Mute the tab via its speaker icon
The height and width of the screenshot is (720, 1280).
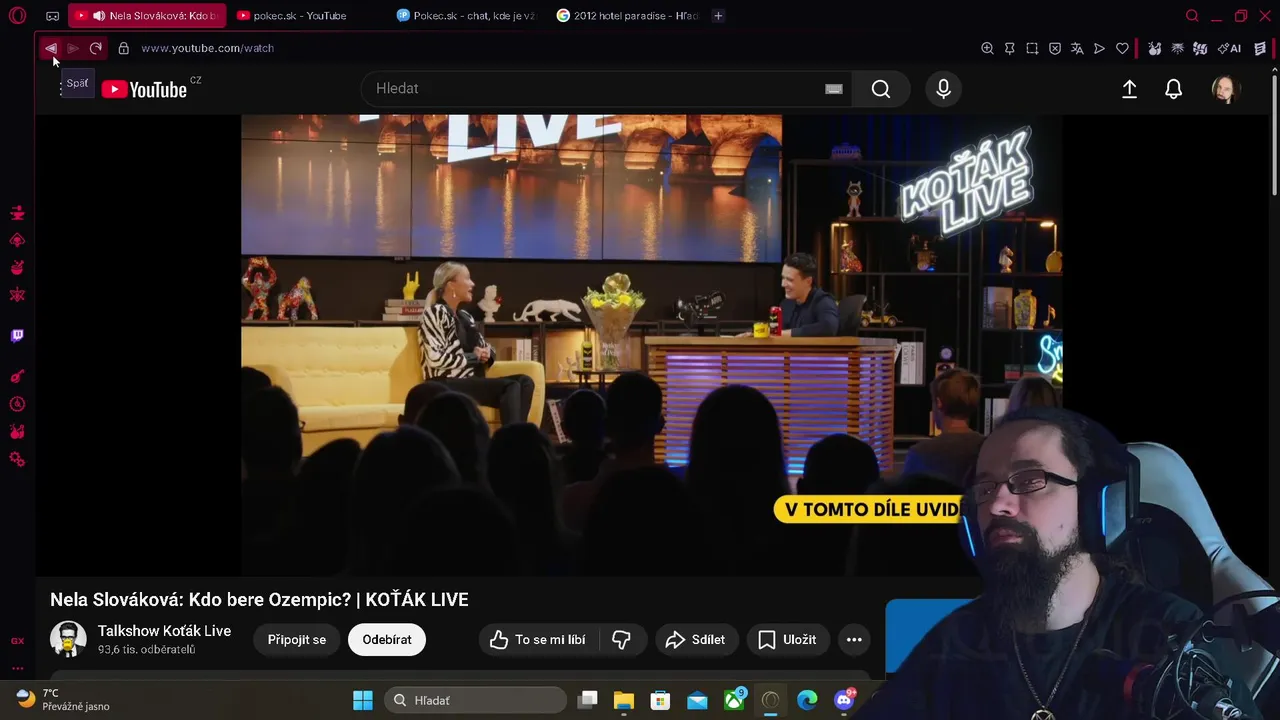(x=99, y=16)
